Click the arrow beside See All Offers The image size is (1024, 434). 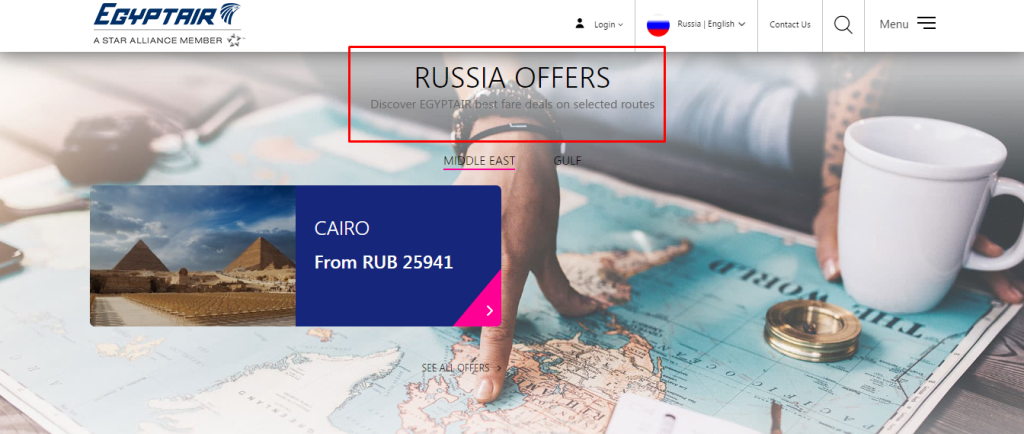tap(500, 368)
